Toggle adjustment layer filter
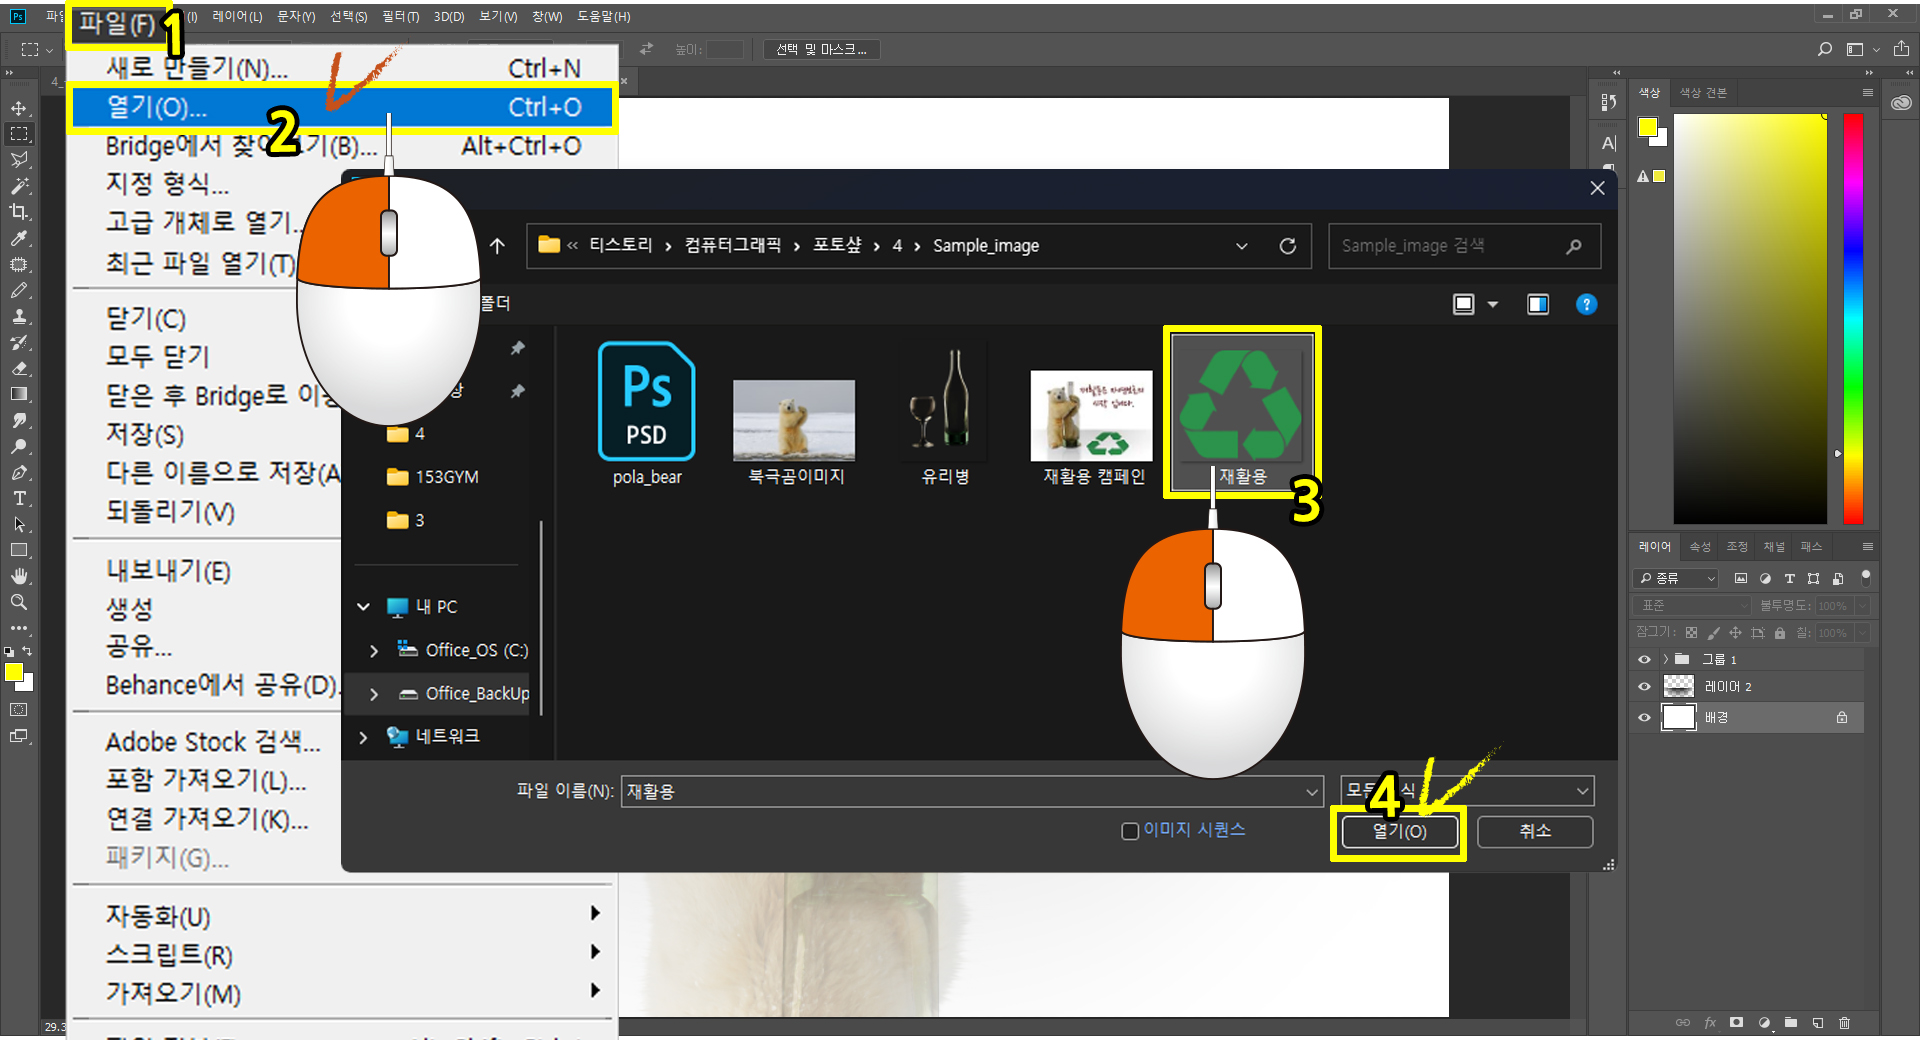Viewport: 1920px width, 1040px height. coord(1765,578)
